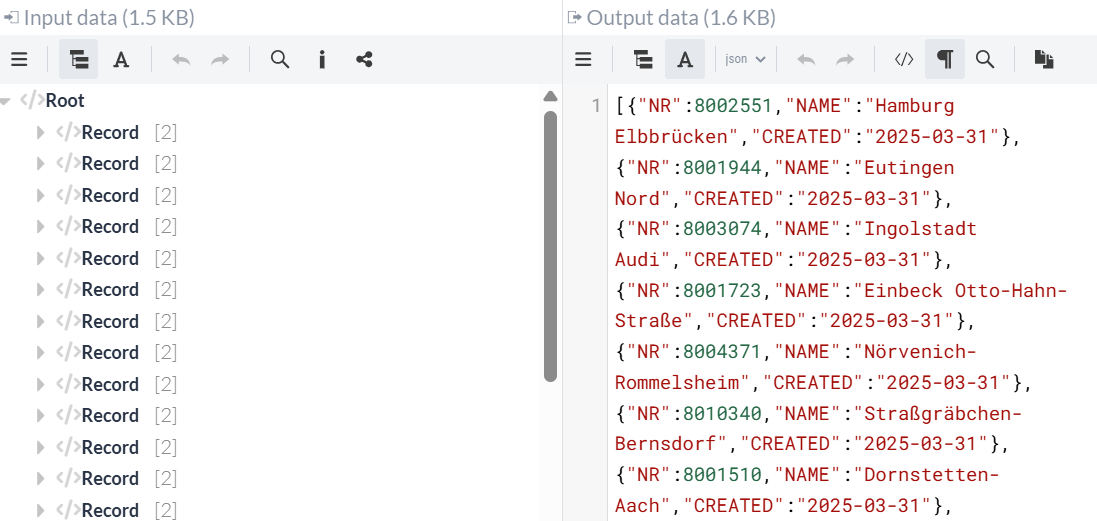Open the json format dropdown
The image size is (1097, 521).
745,60
